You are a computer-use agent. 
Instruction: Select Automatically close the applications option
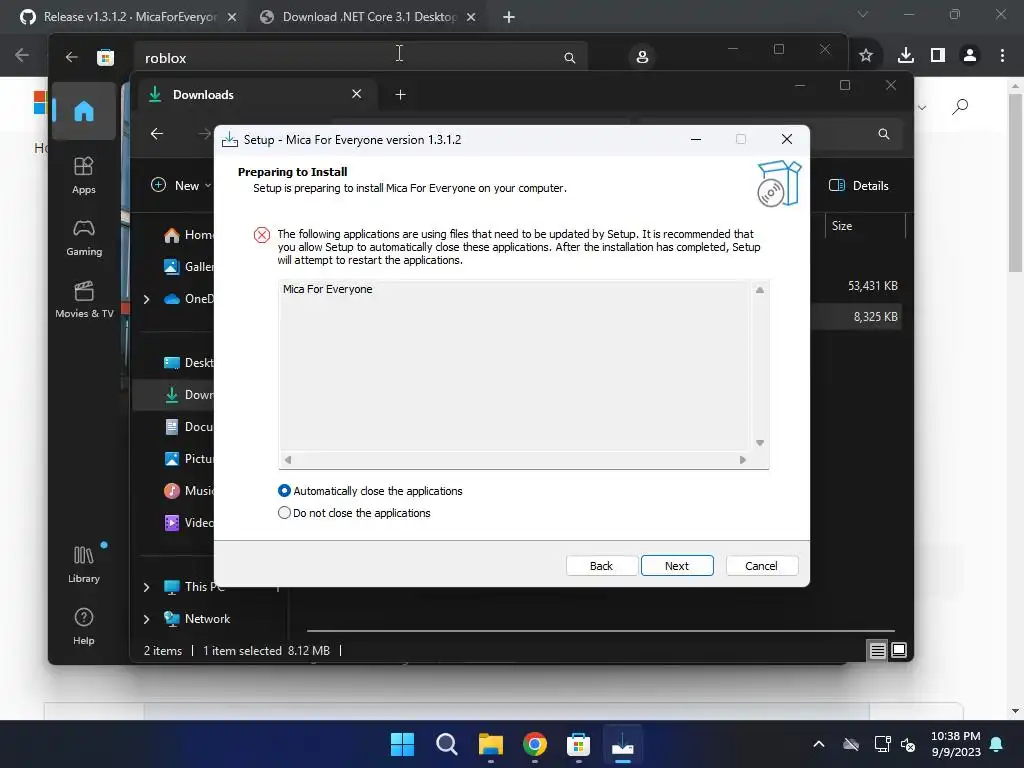click(370, 490)
